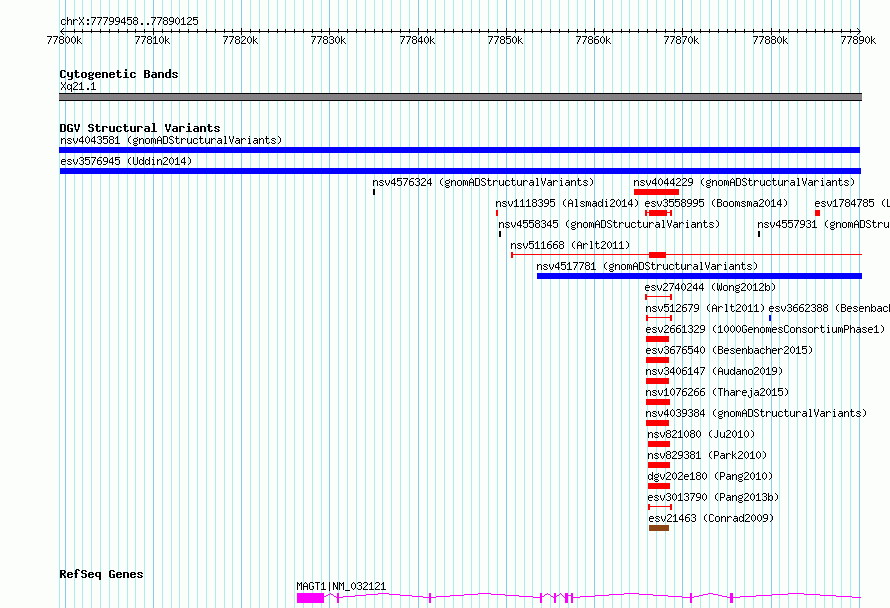Image resolution: width=890 pixels, height=608 pixels.
Task: Click the MAGT1|NM_032121 gene label
Action: [341, 586]
